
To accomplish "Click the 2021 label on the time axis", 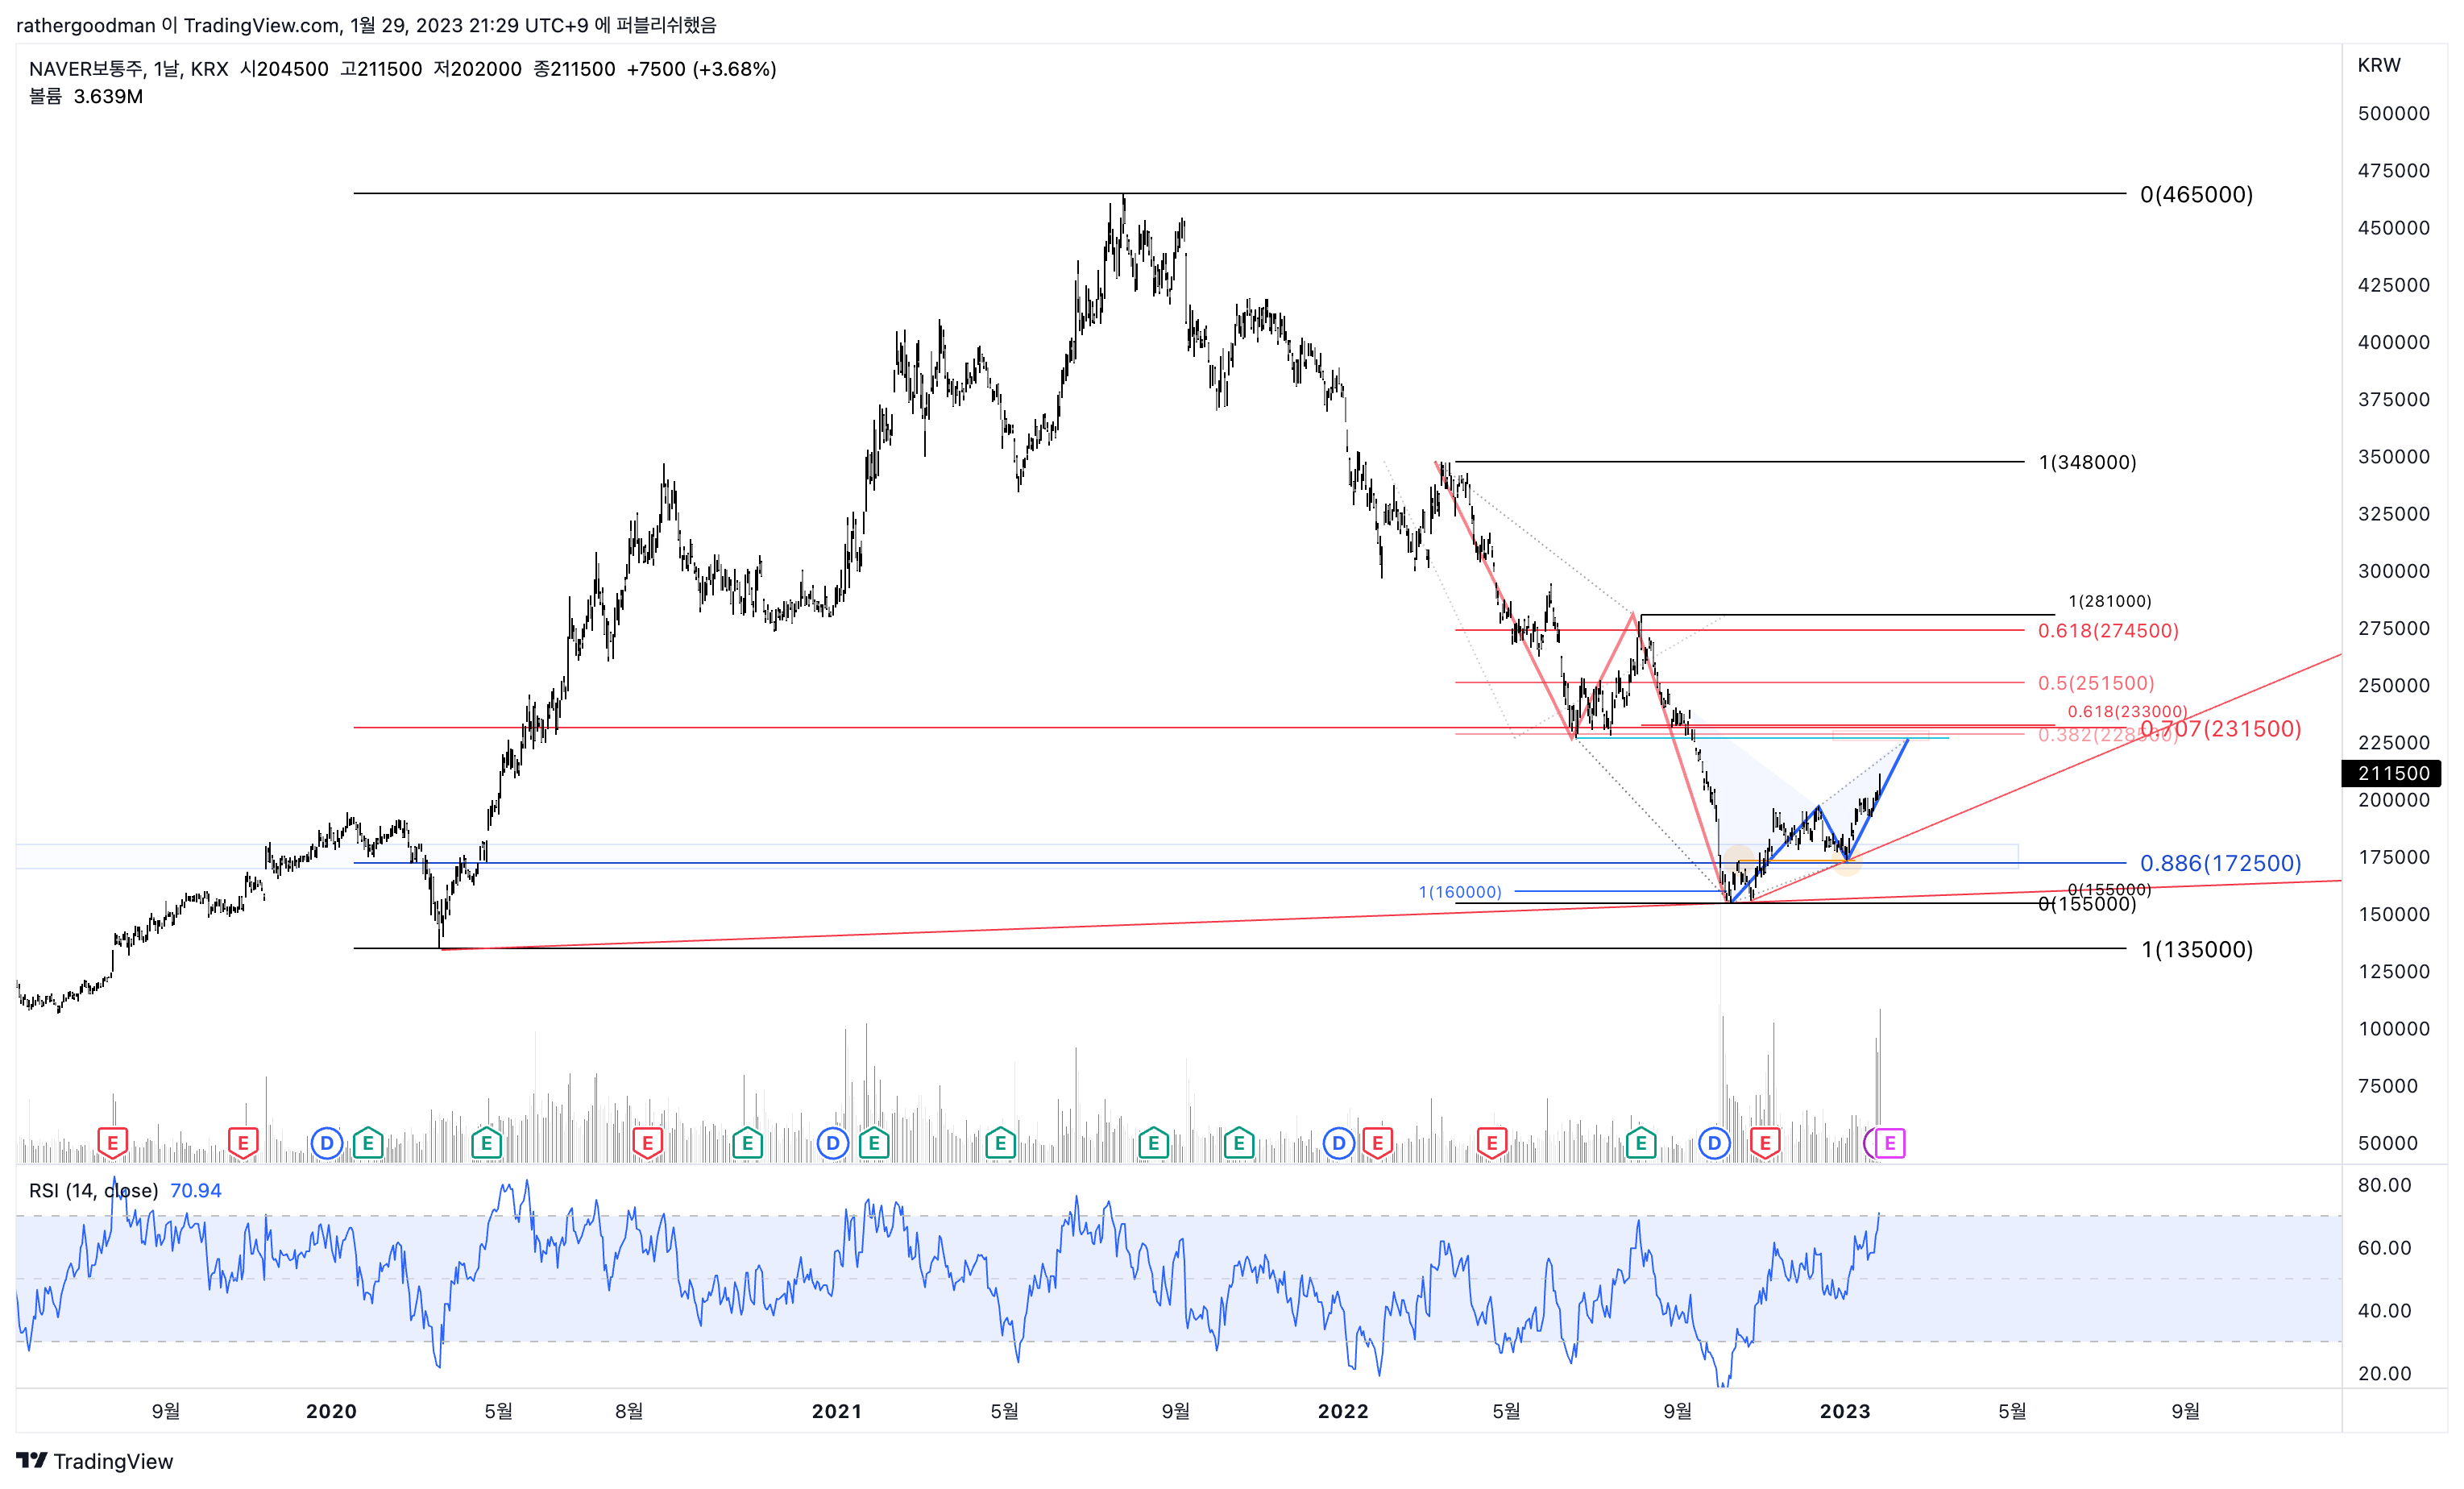I will coord(837,1411).
